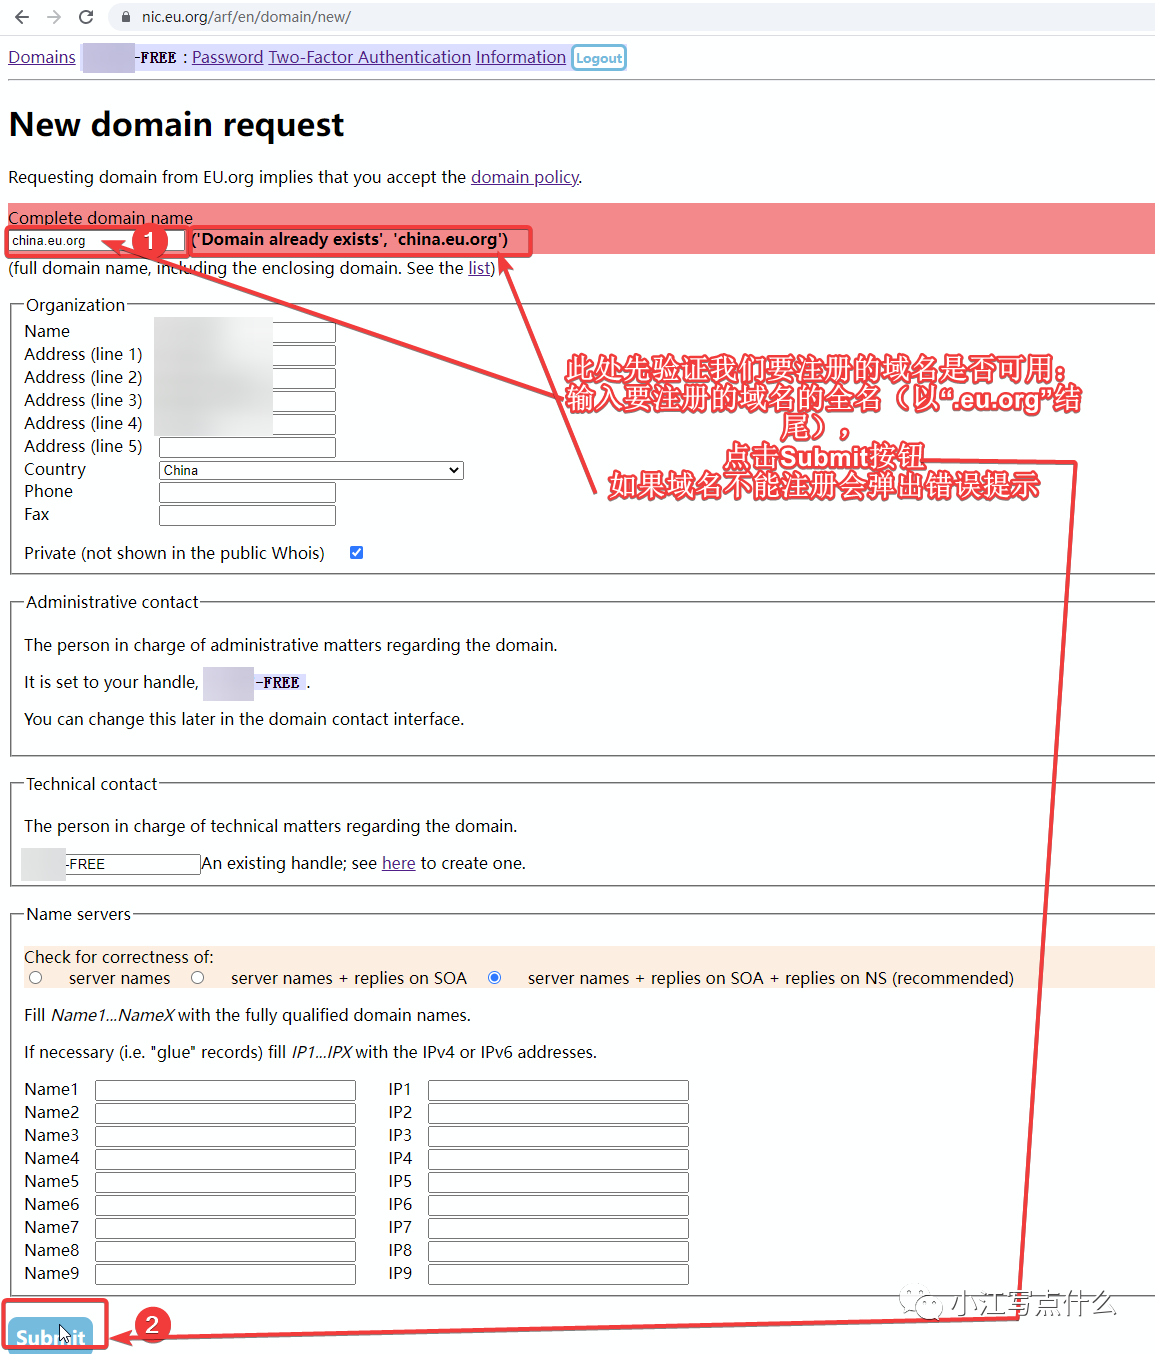This screenshot has width=1155, height=1354.
Task: Click the Name2 server field
Action: [x=225, y=1113]
